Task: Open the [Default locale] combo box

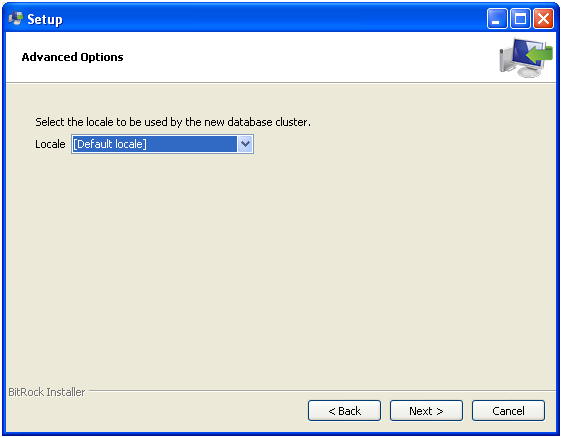Action: [x=162, y=144]
